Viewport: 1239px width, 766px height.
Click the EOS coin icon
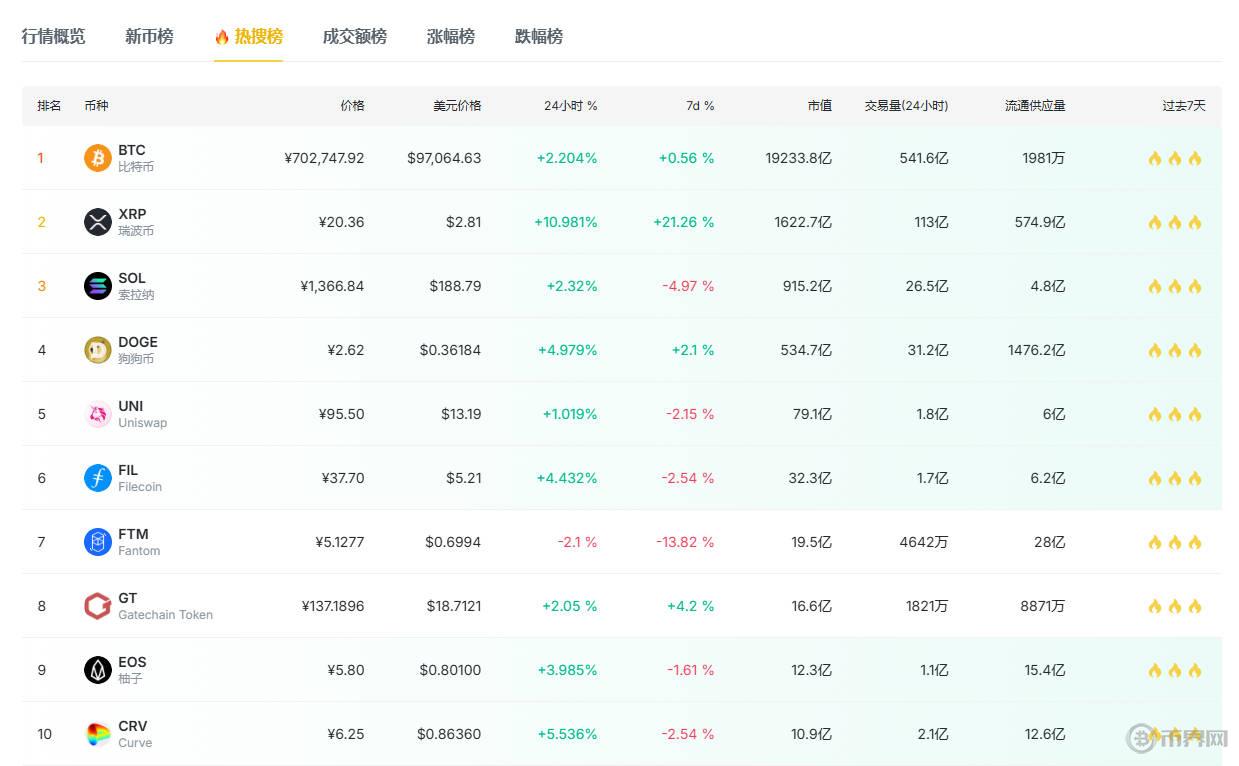pyautogui.click(x=97, y=670)
